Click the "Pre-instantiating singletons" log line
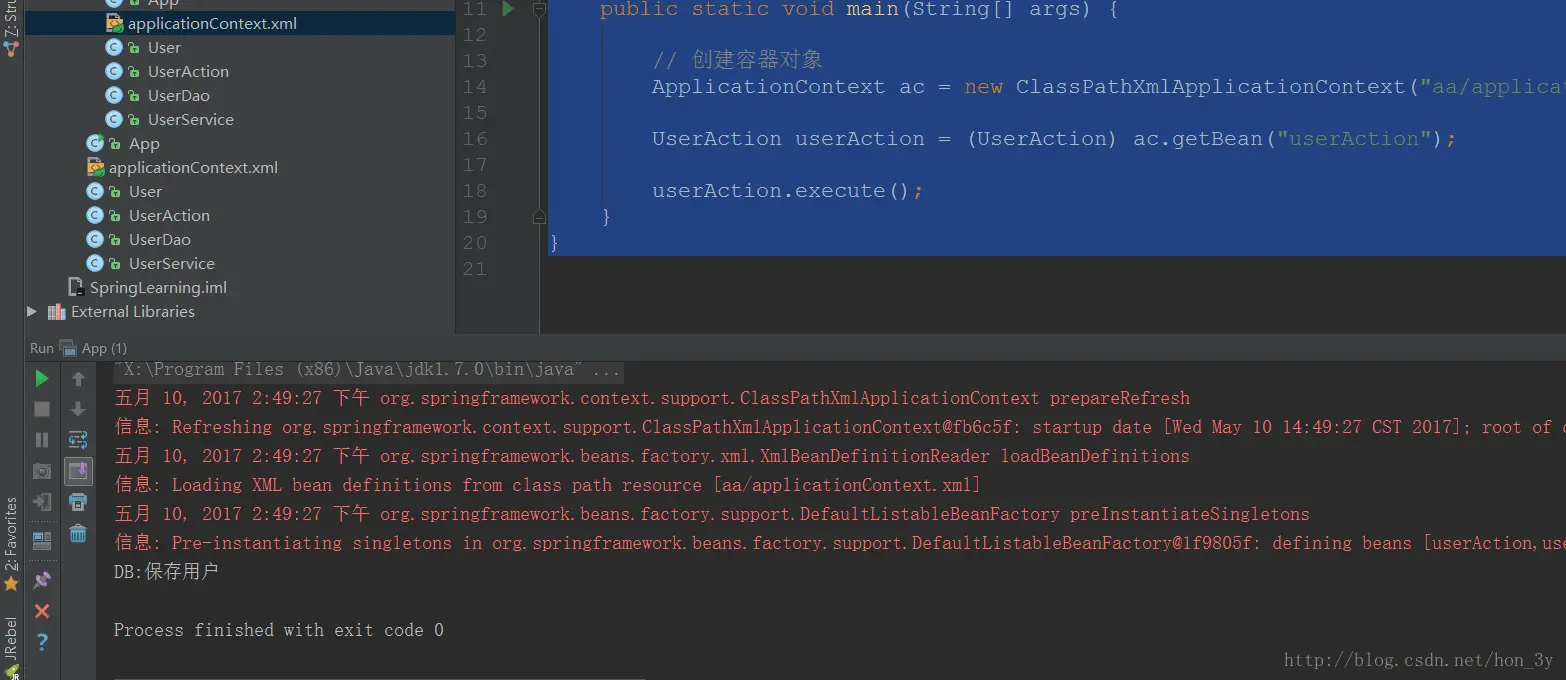 (x=839, y=543)
